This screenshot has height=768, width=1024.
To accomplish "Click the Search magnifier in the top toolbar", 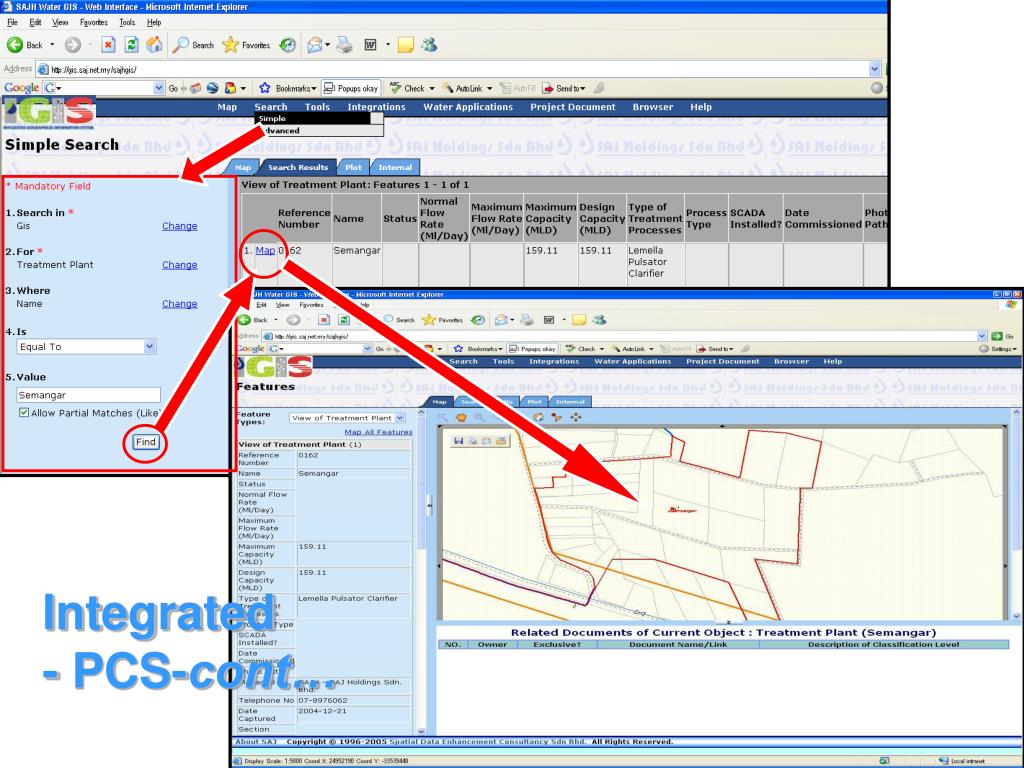I will tap(181, 44).
